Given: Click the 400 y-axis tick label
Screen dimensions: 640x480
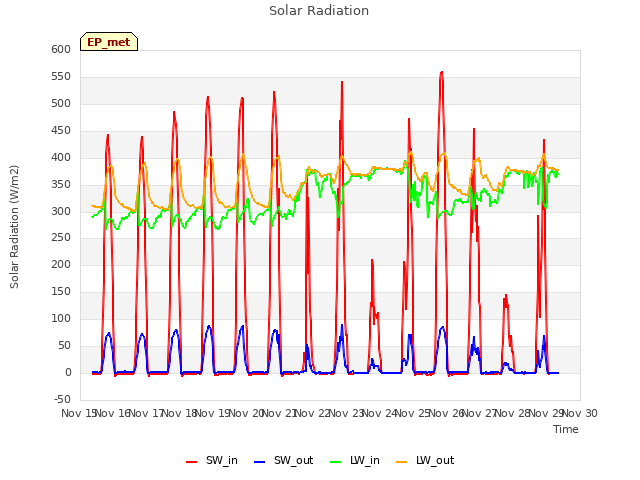Looking at the screenshot, I should click(x=61, y=157).
